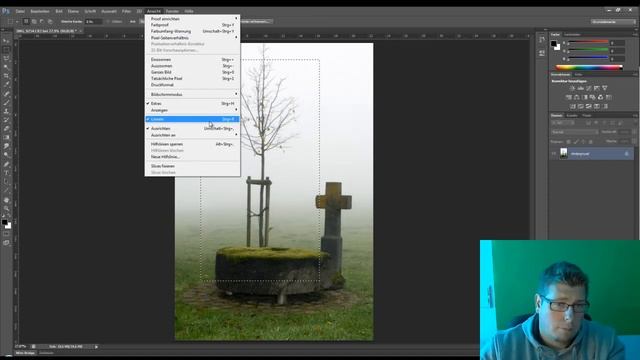The width and height of the screenshot is (640, 360).
Task: Choose Tatsächliche Pixel menu entry
Action: 192,78
